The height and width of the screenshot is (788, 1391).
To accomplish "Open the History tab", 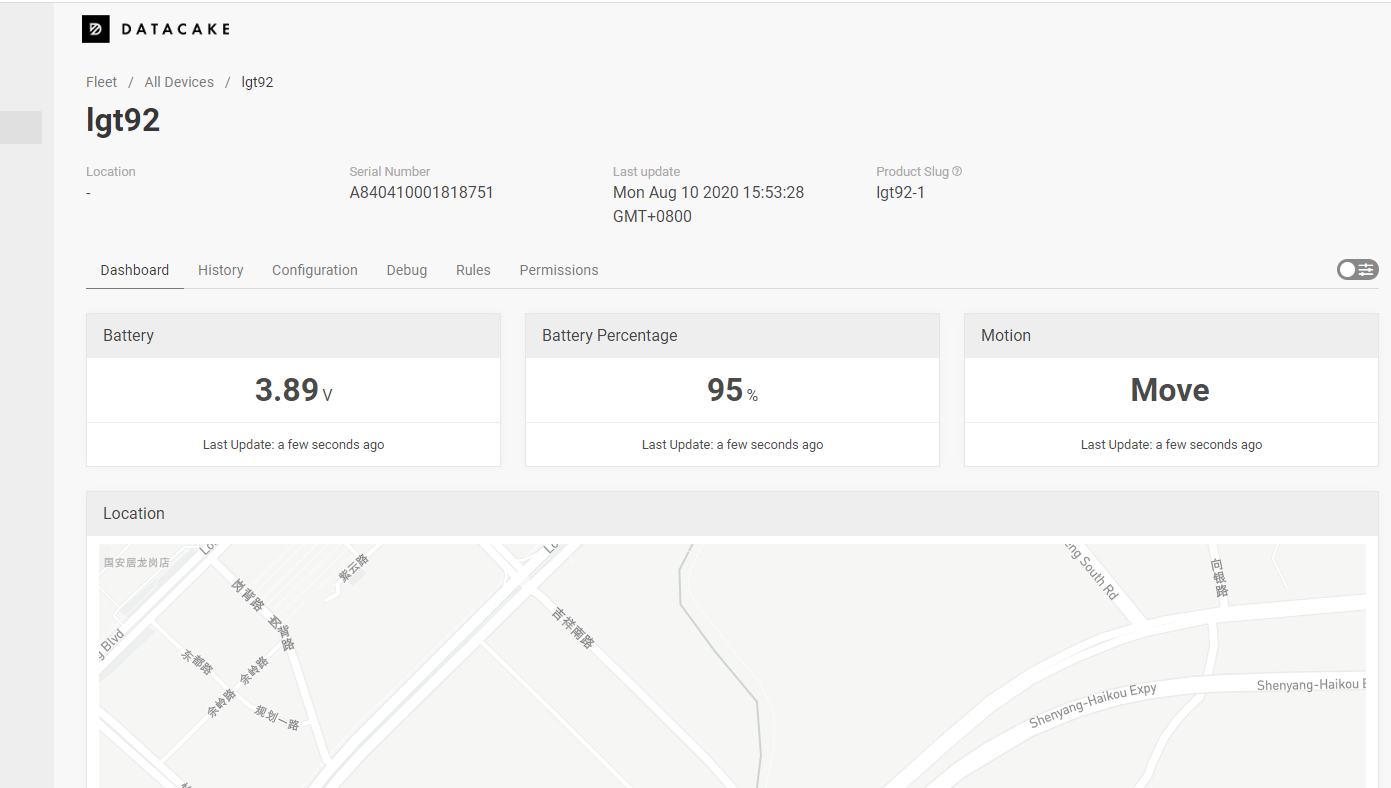I will coord(221,270).
